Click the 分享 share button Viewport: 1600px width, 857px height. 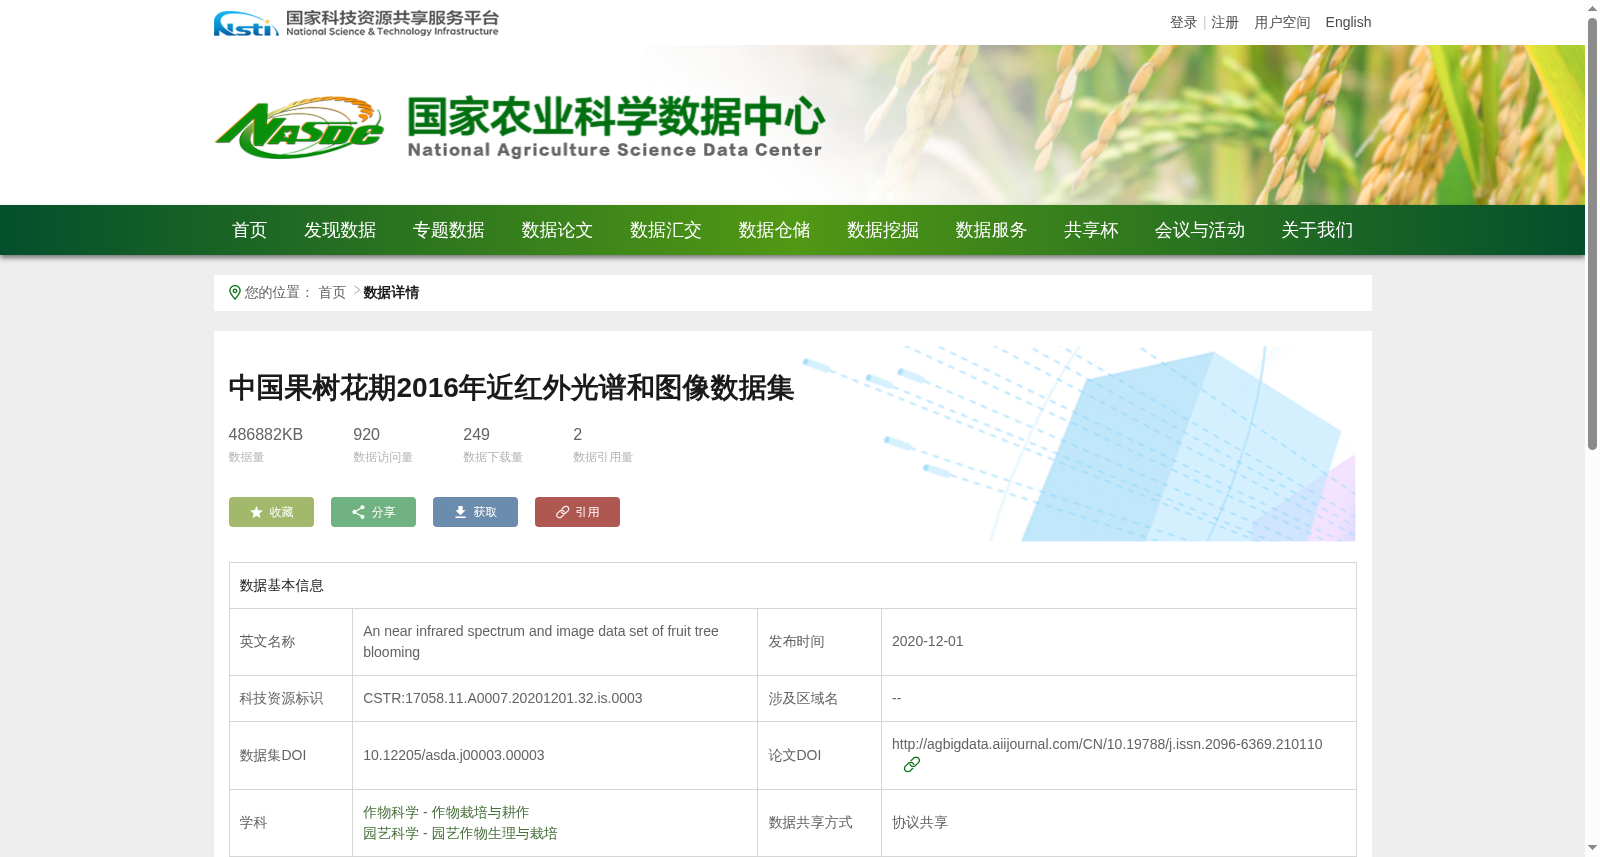pos(373,512)
